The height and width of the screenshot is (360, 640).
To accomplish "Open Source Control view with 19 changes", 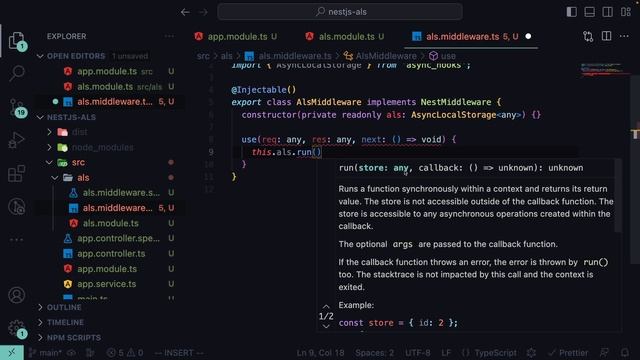I will (x=17, y=108).
